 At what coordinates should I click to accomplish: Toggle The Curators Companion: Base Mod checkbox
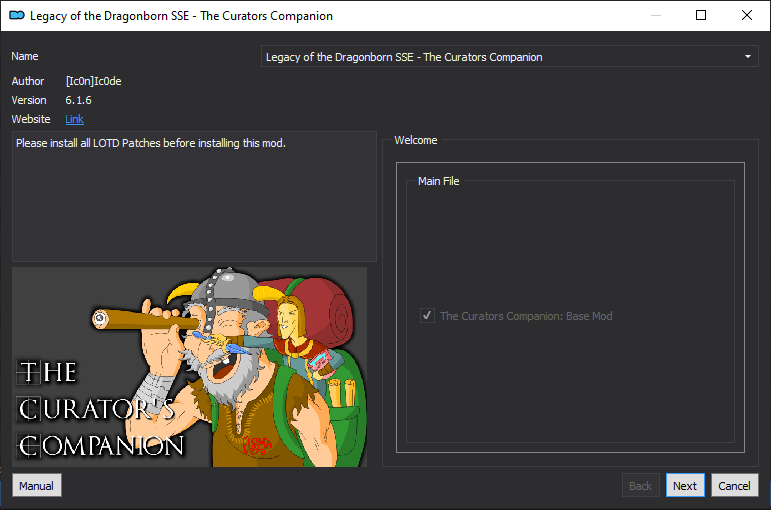pyautogui.click(x=427, y=315)
